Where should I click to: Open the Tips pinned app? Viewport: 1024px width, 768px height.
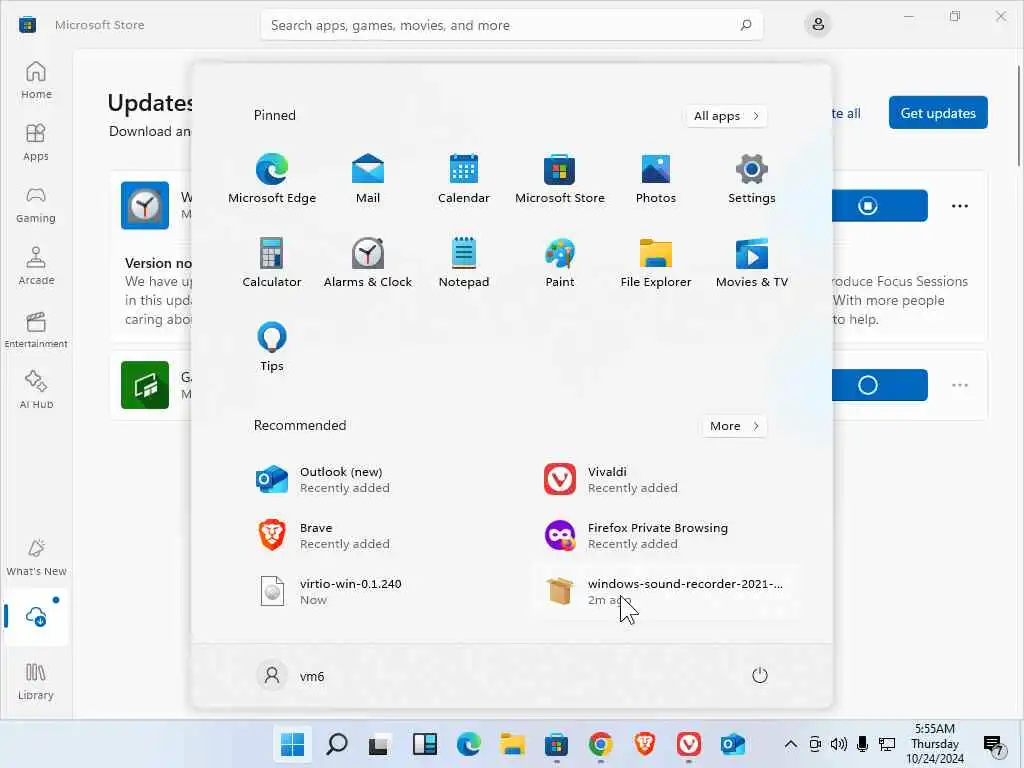tap(272, 347)
